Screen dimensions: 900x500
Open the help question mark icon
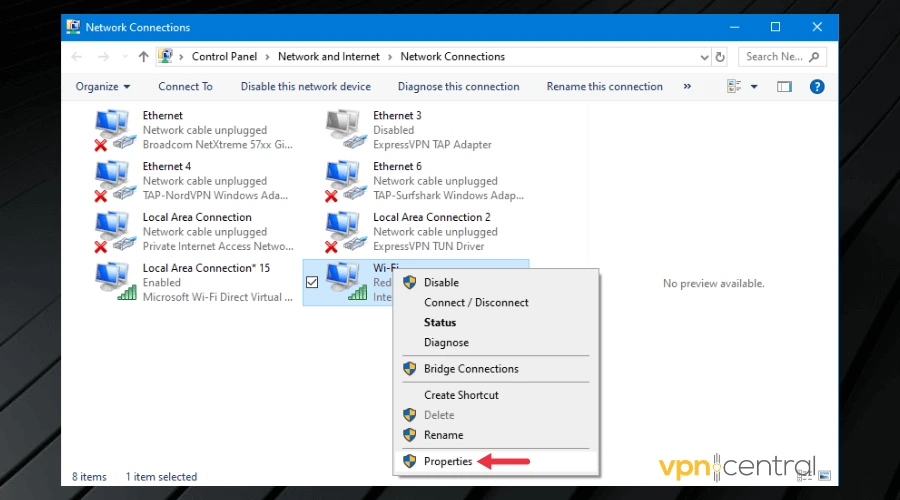coord(817,87)
